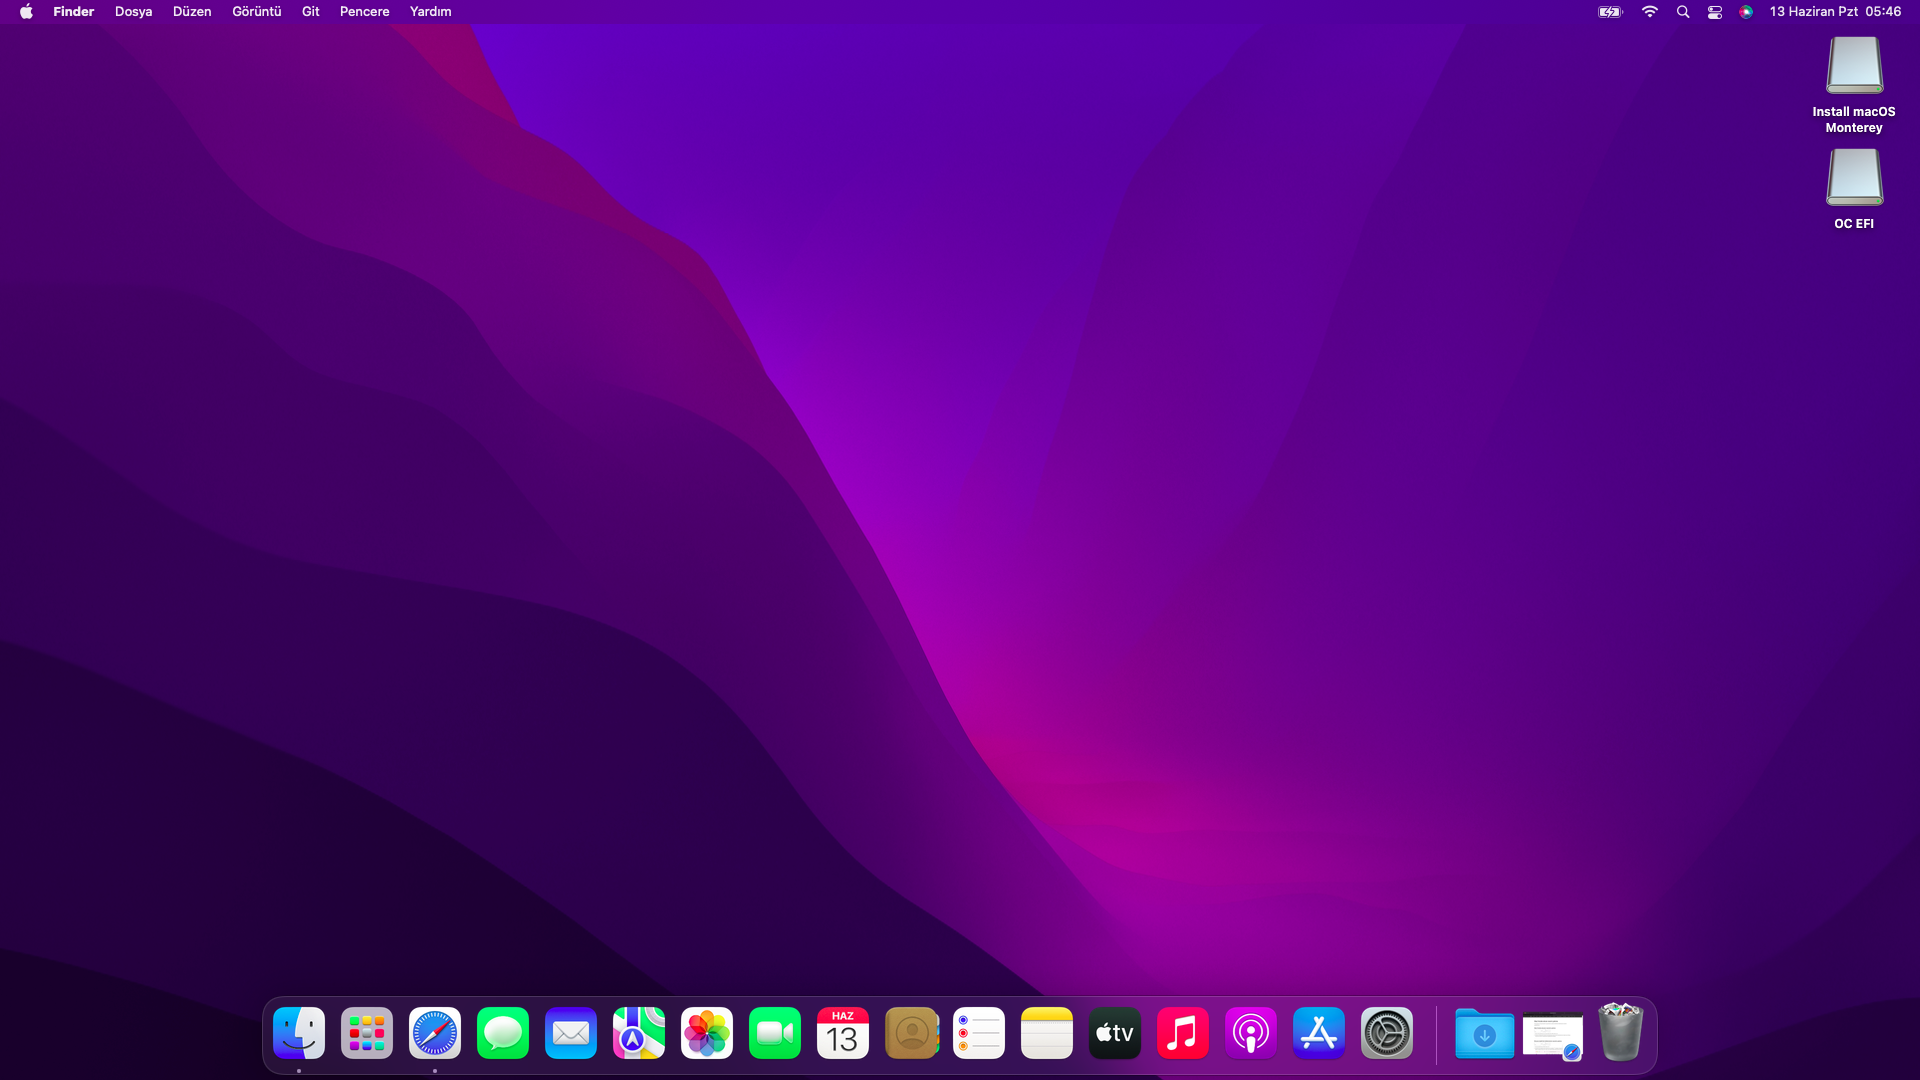Open the Wi-Fi status menu
Image resolution: width=1920 pixels, height=1080 pixels.
[x=1650, y=12]
